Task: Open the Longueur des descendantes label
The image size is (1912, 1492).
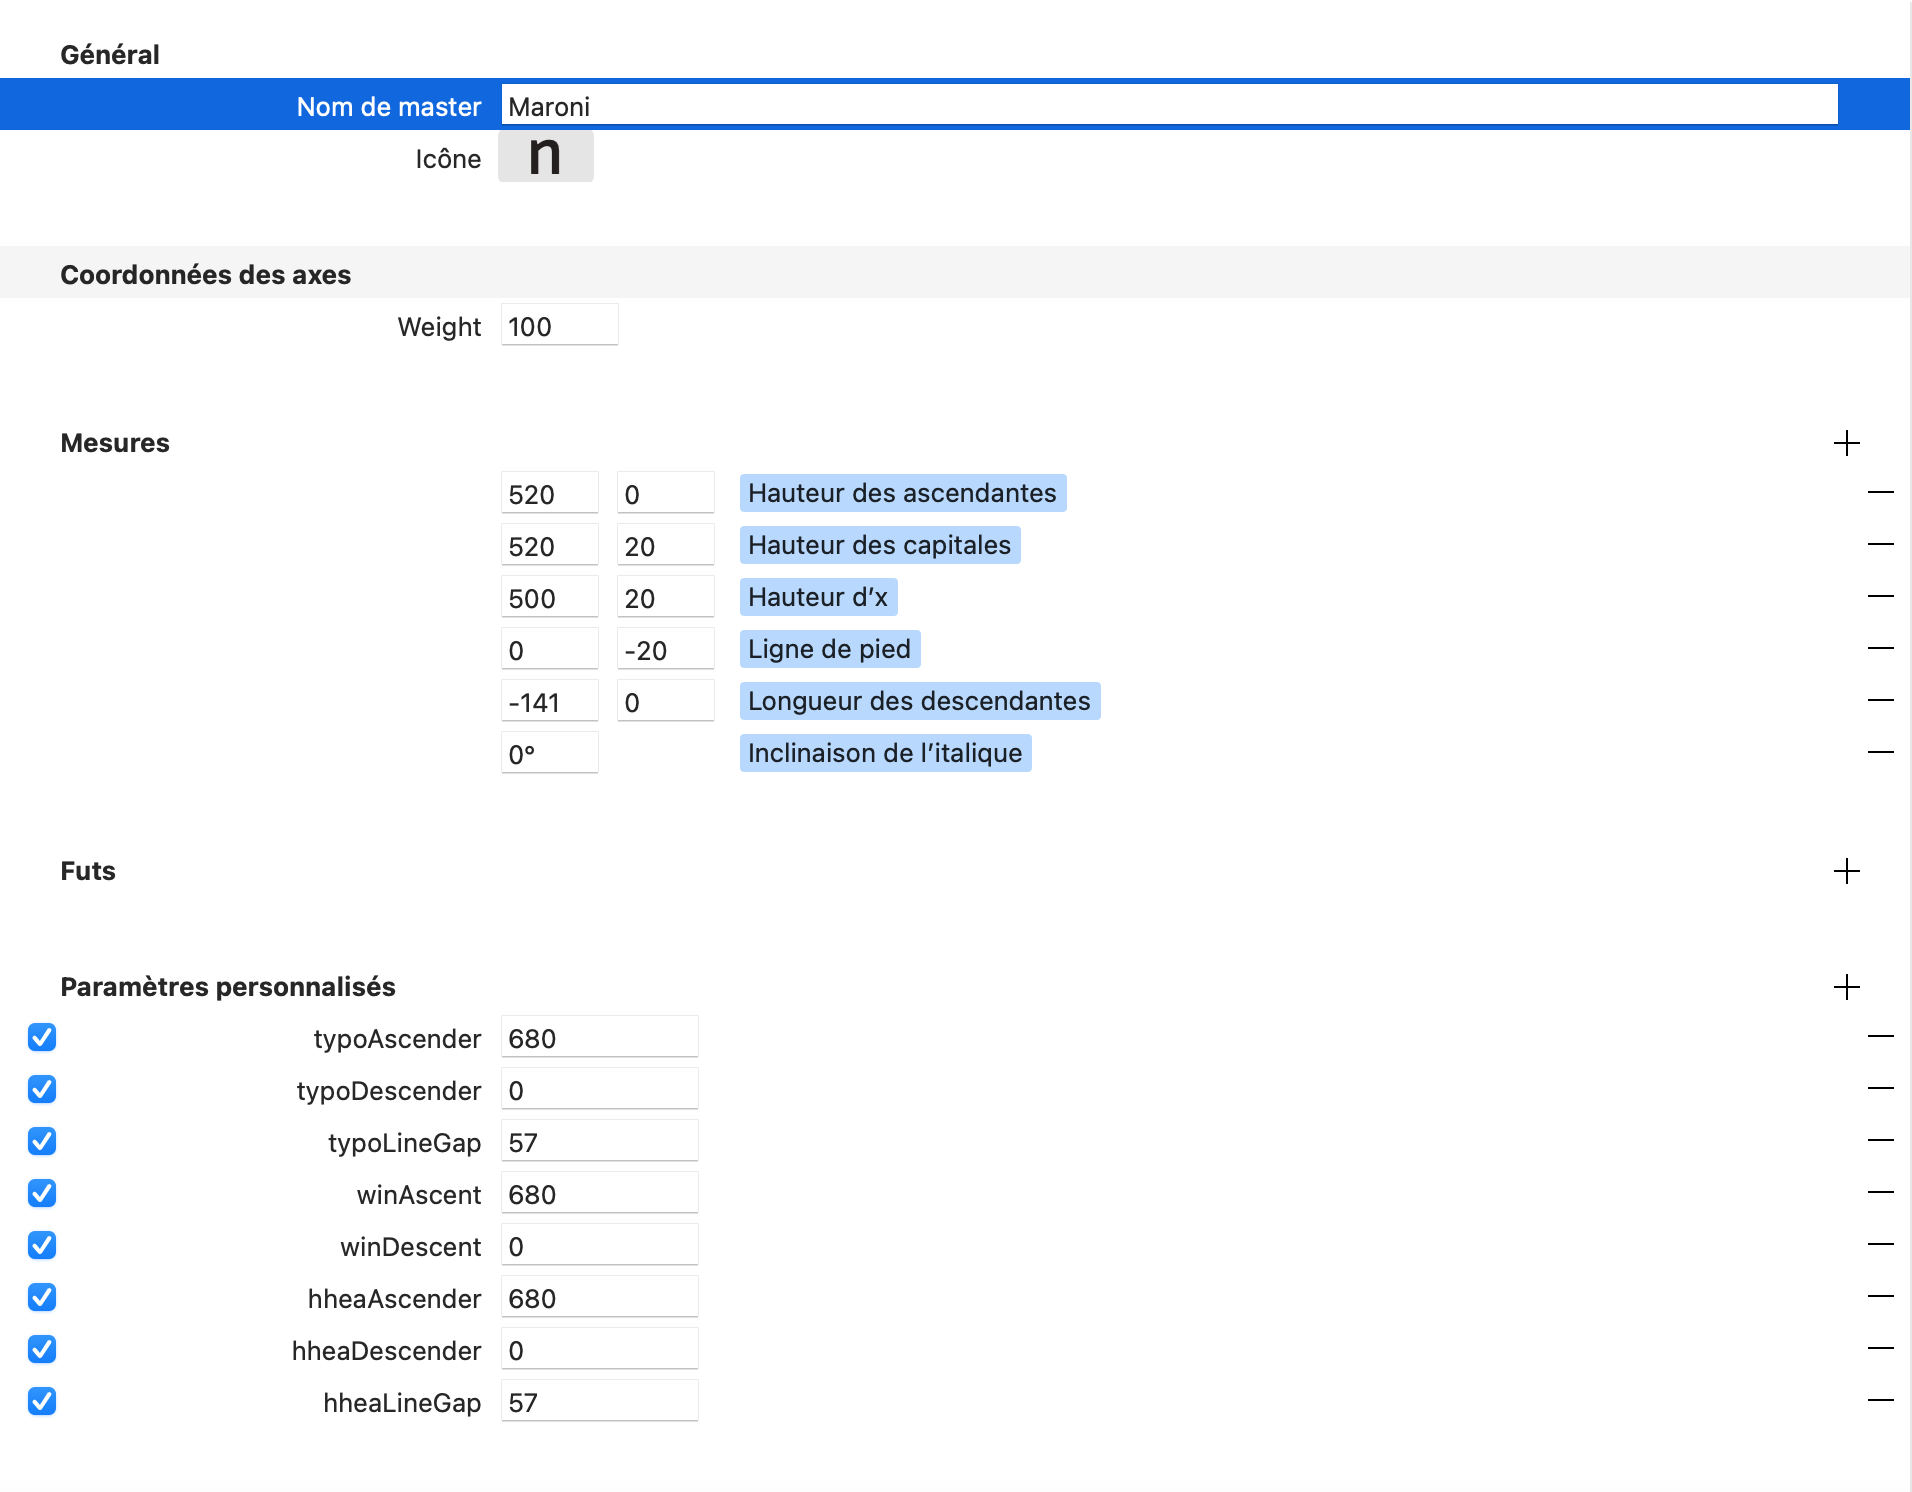Action: click(919, 701)
